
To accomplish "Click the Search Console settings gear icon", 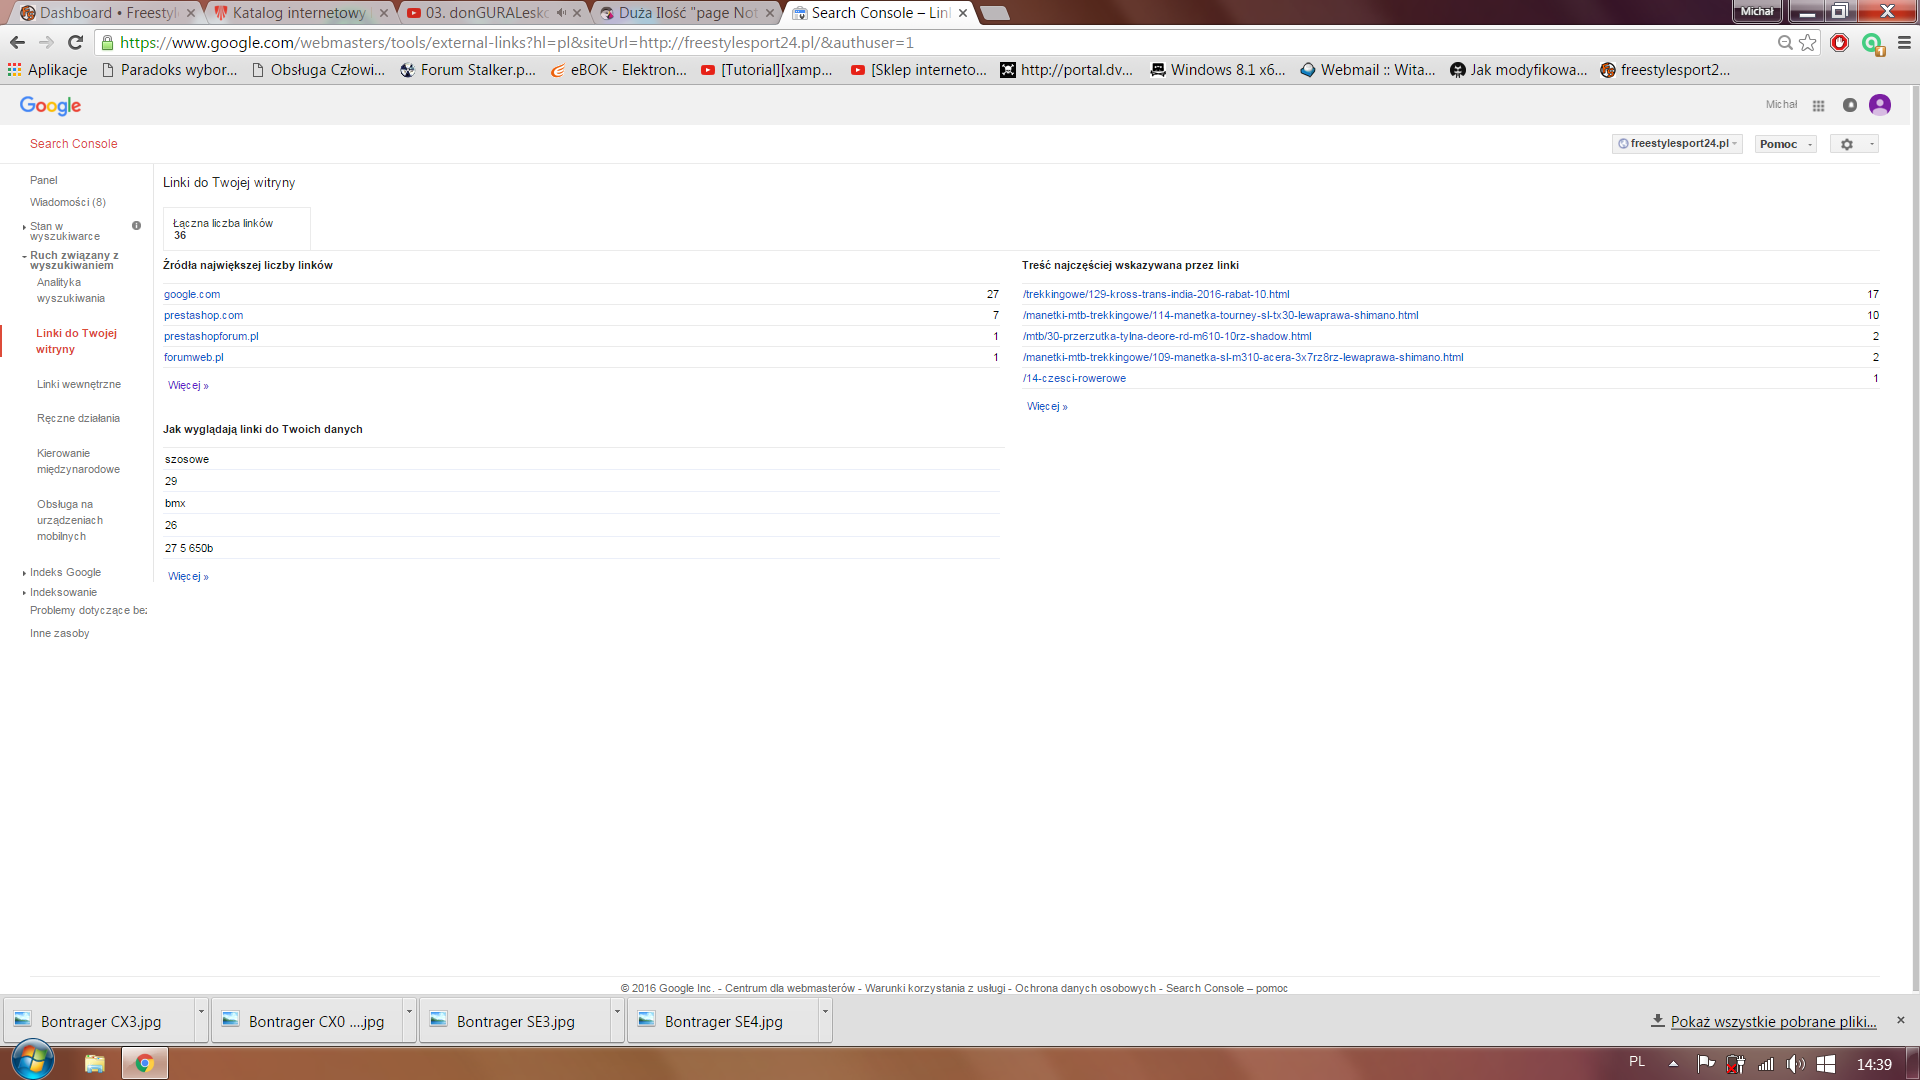I will (x=1847, y=144).
